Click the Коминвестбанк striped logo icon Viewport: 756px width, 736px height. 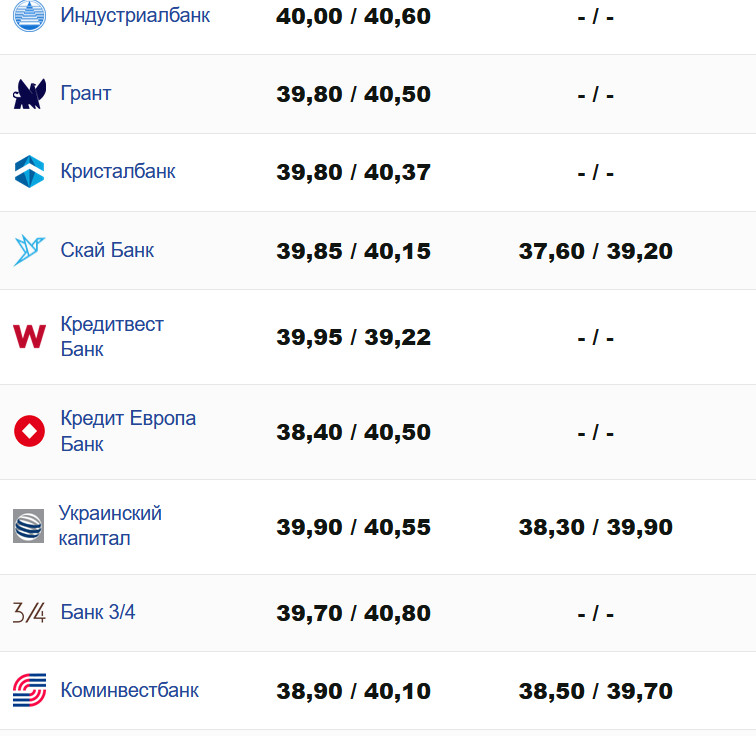coord(29,690)
